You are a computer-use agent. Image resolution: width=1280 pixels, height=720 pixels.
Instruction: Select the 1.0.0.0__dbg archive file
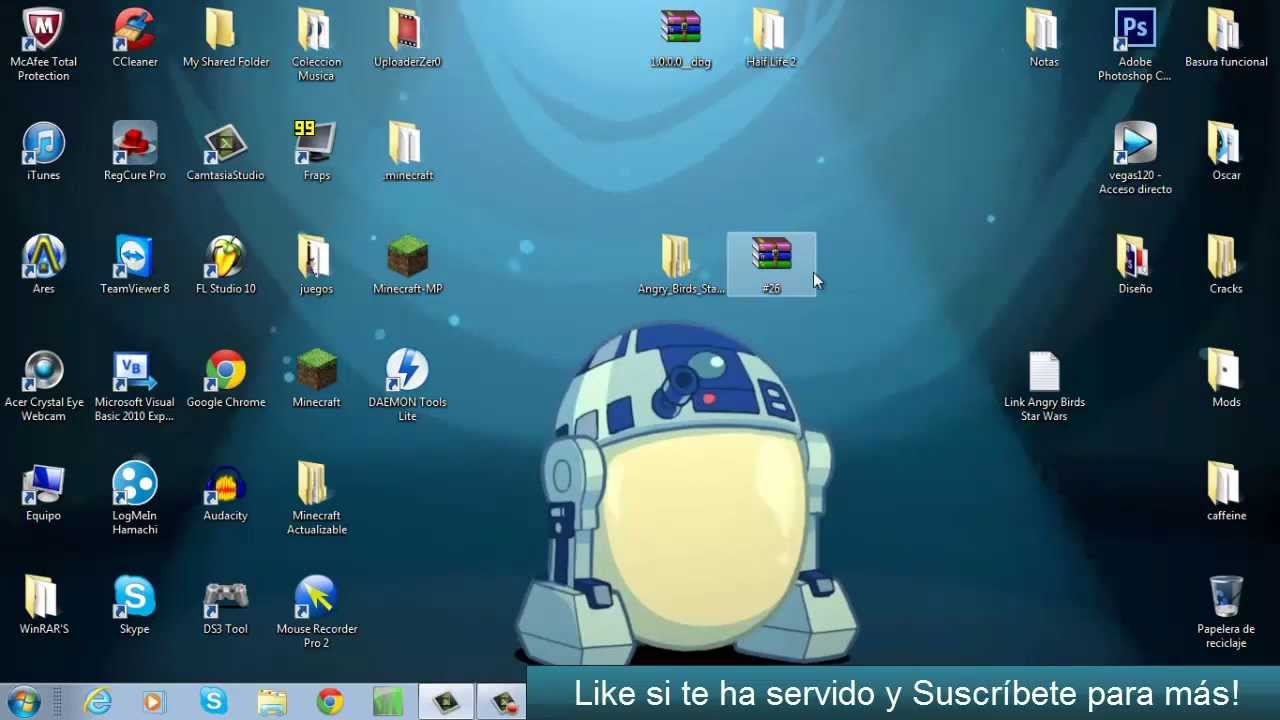[680, 38]
